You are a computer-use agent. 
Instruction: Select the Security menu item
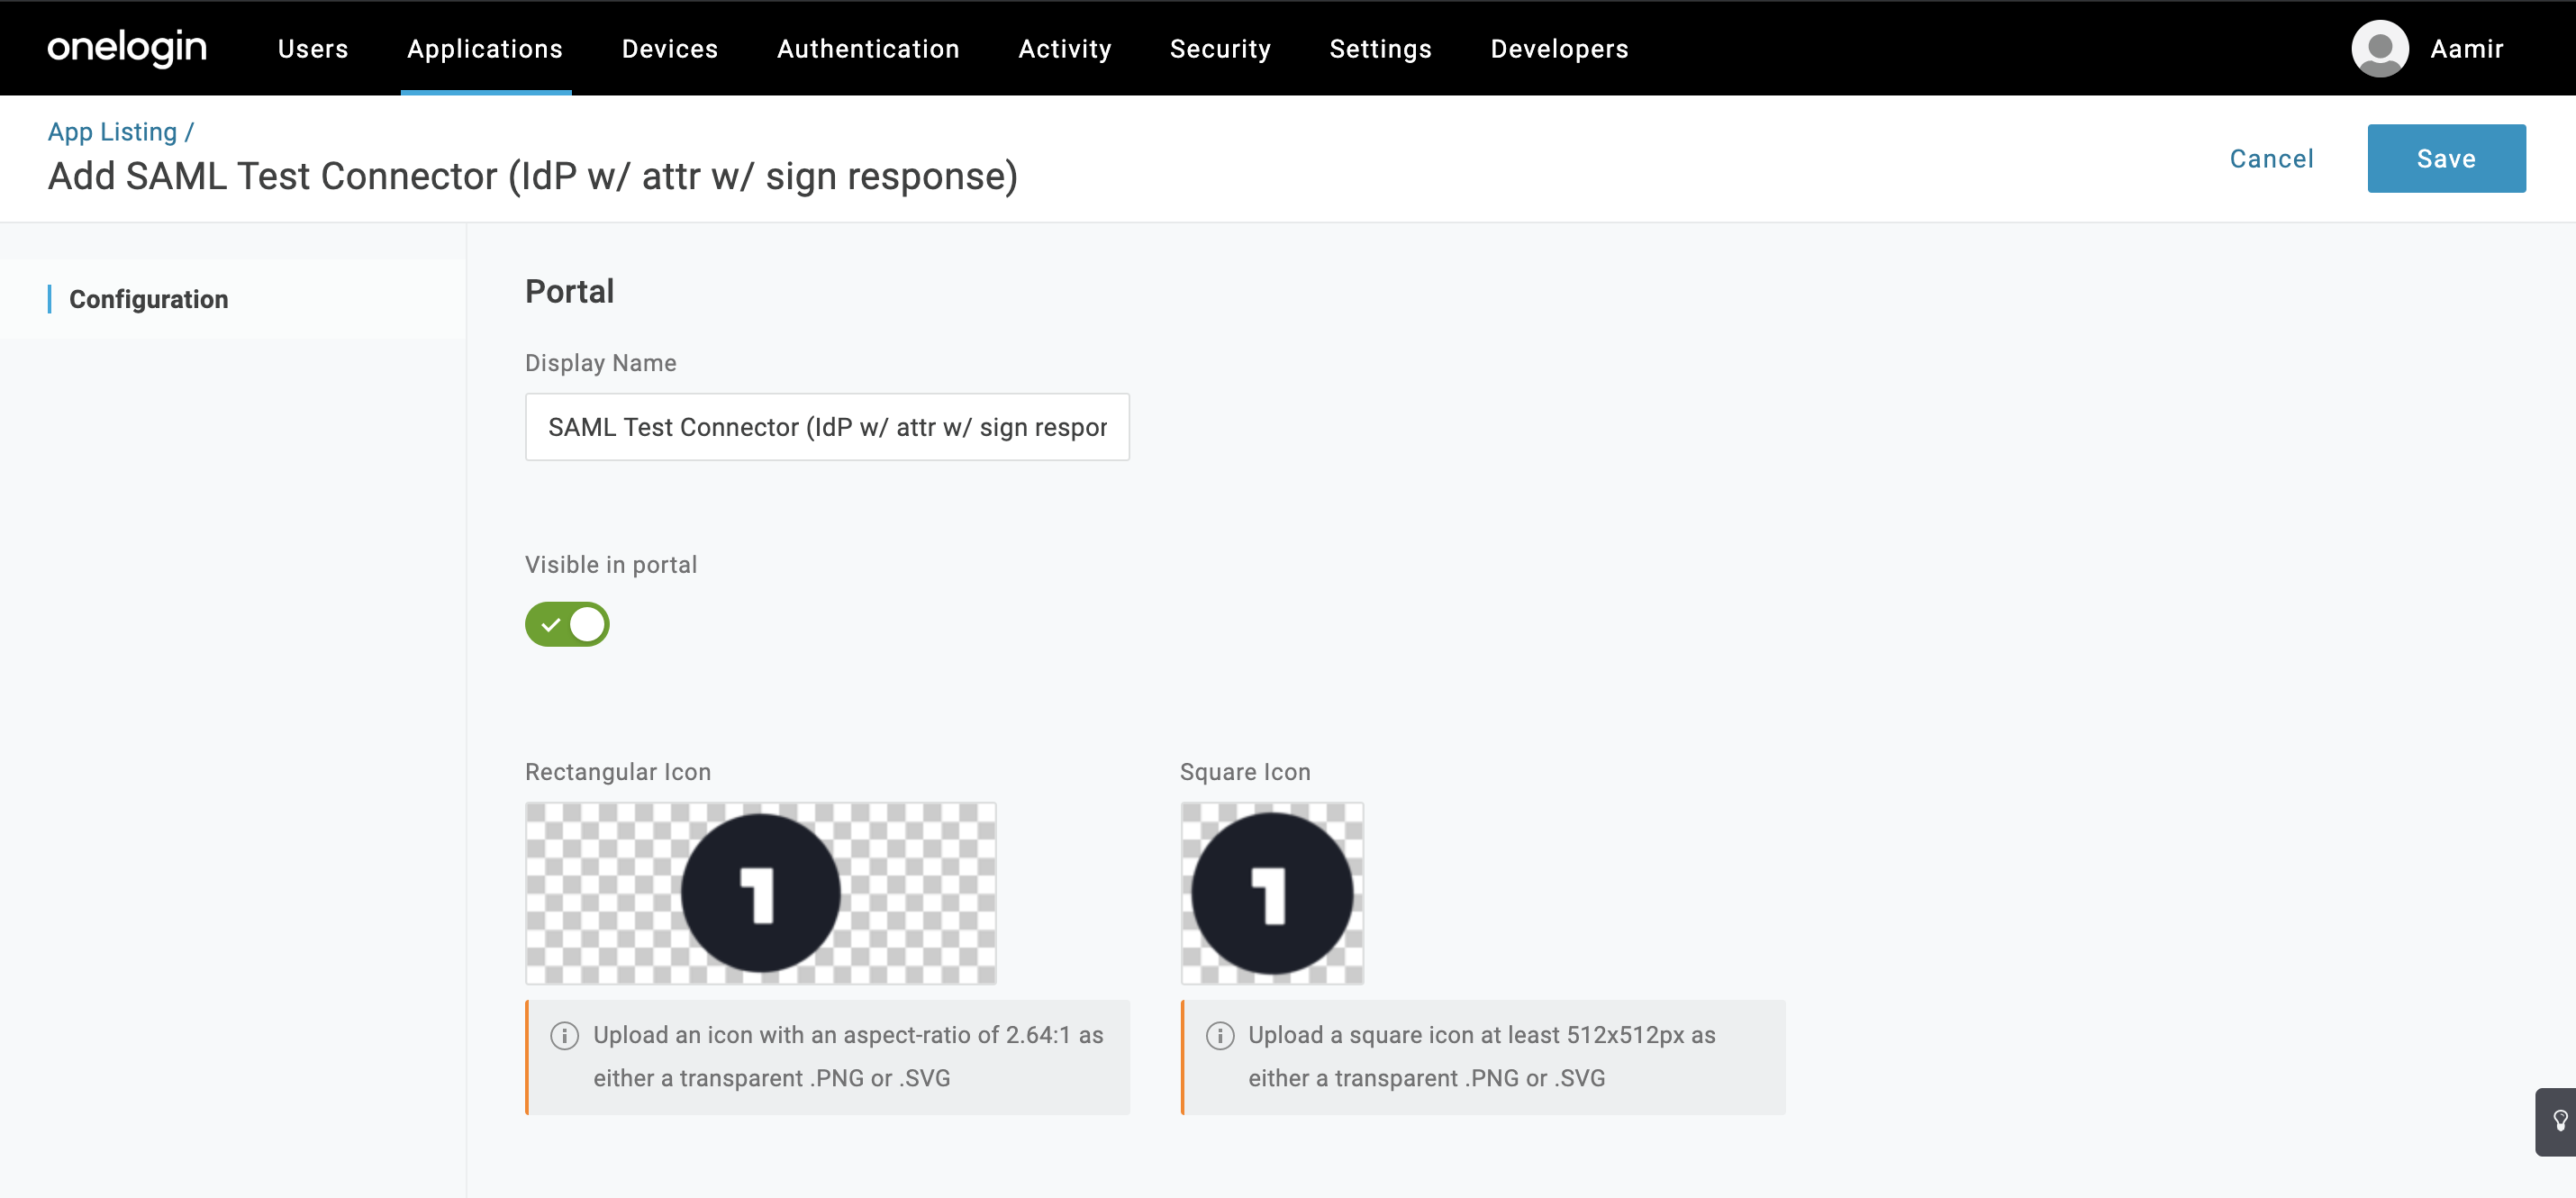point(1220,48)
